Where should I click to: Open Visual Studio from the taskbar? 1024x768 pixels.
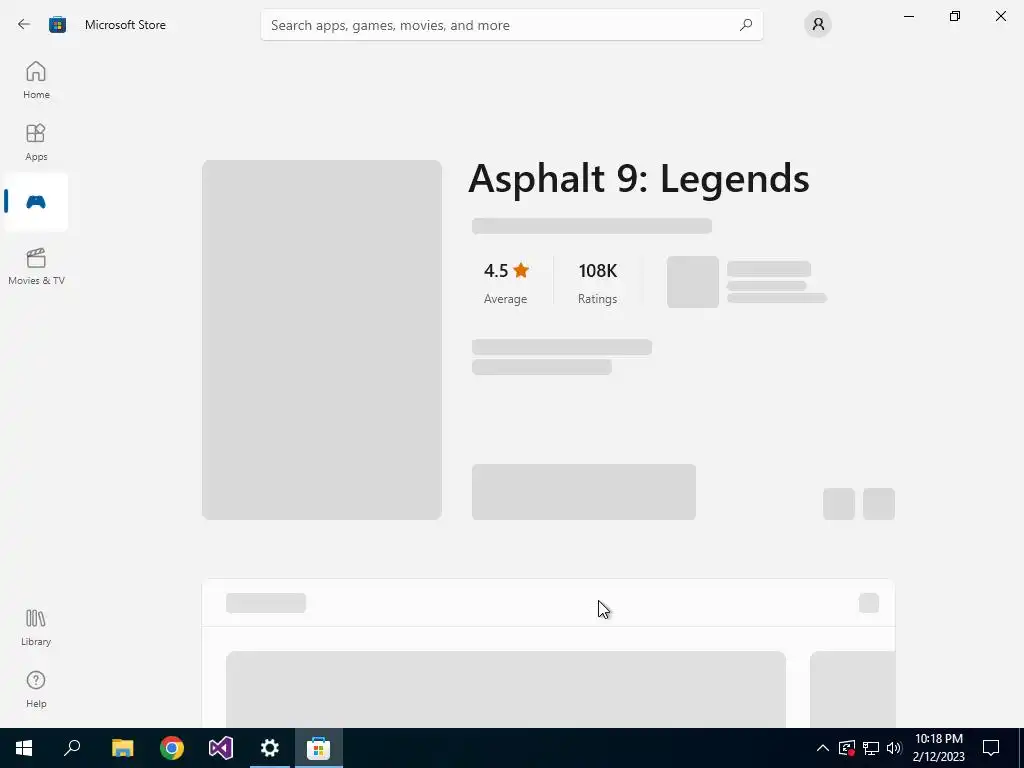(221, 748)
